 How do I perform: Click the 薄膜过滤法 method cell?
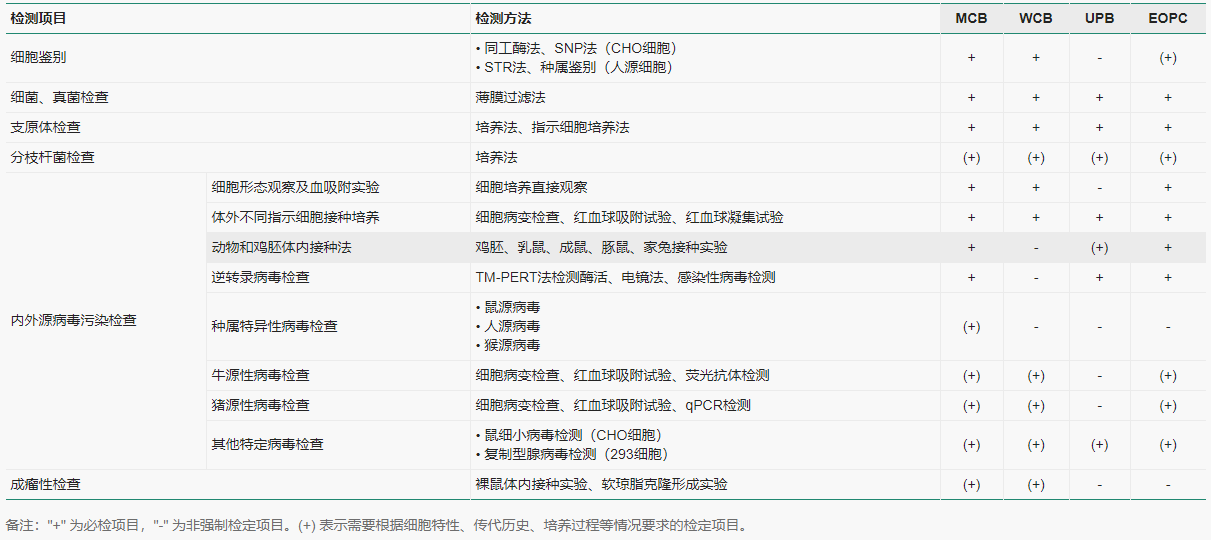click(x=510, y=98)
